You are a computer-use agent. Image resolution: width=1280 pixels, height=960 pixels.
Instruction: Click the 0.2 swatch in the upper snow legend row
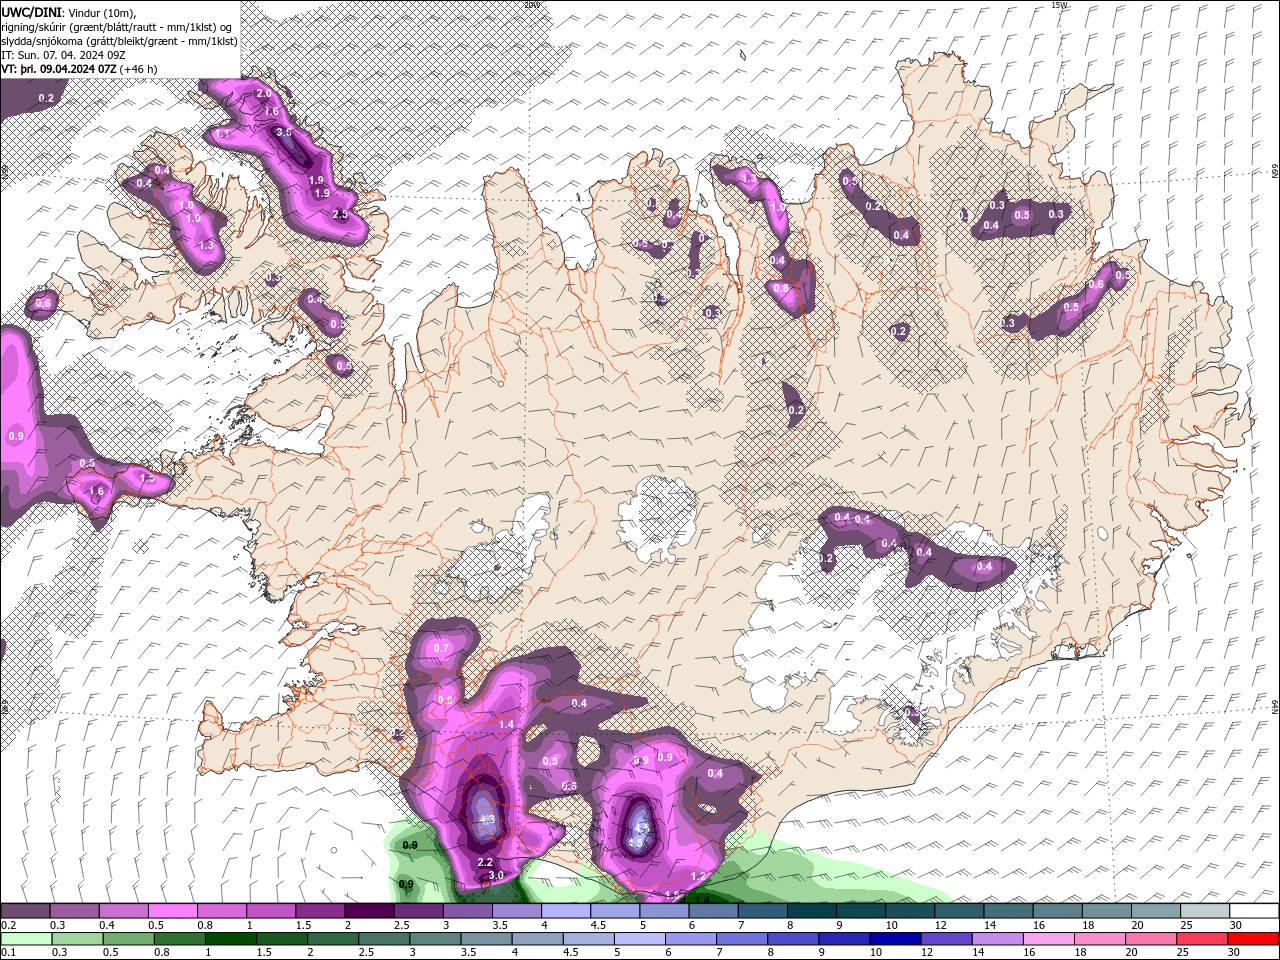point(25,911)
